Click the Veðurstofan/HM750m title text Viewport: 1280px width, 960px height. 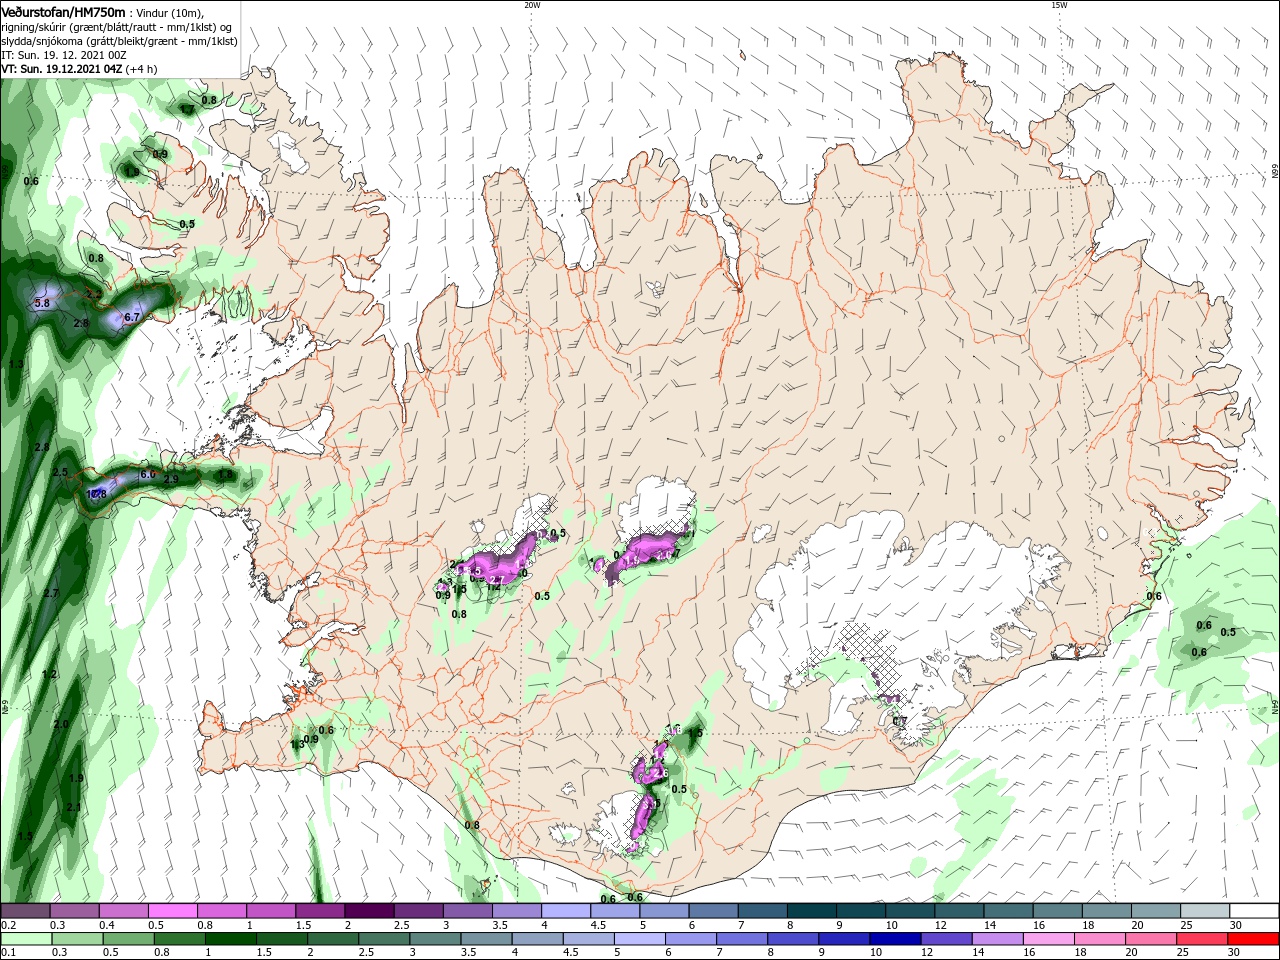63,11
